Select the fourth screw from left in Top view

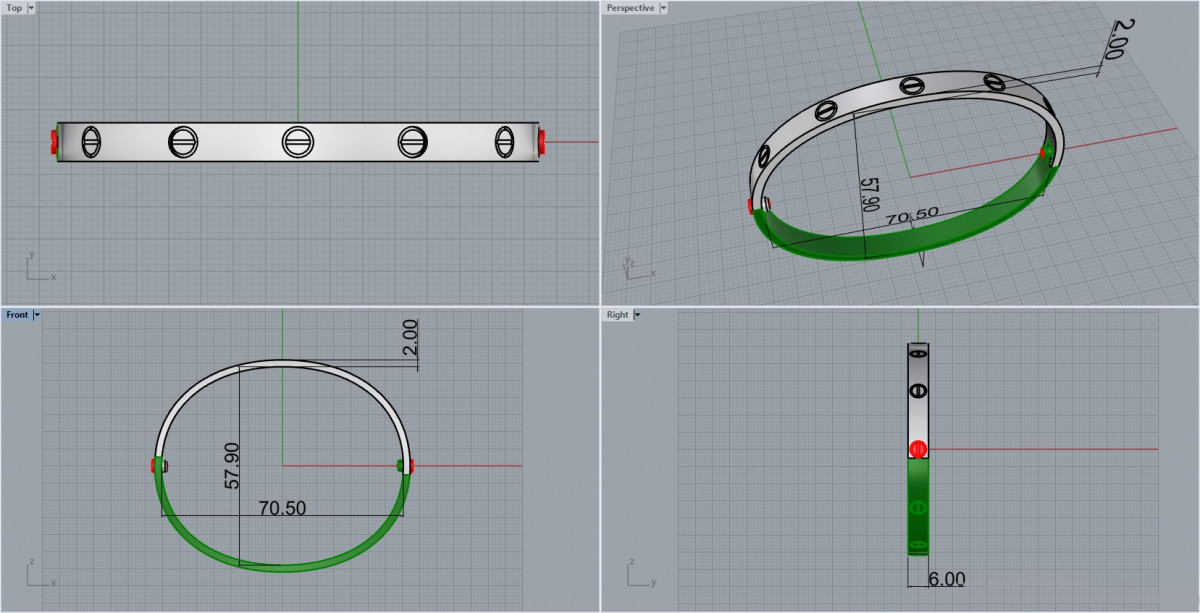413,142
